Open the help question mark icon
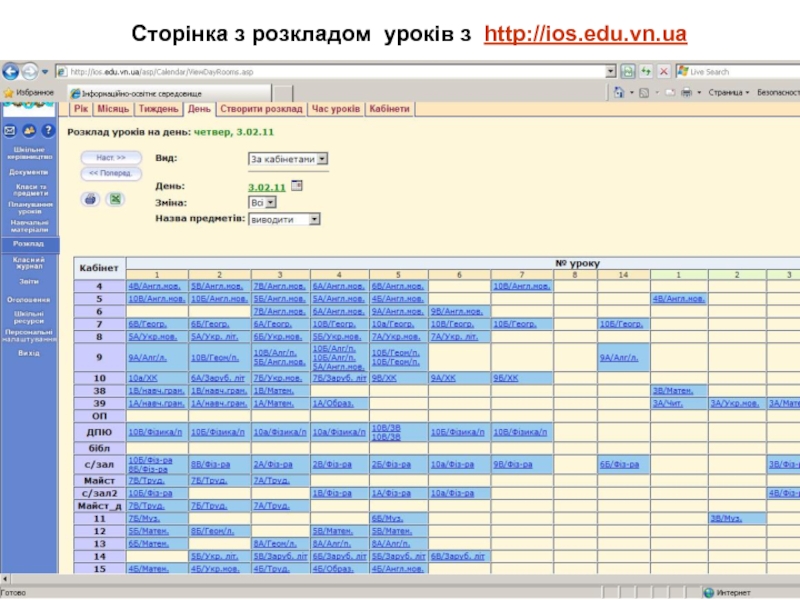 coord(48,131)
